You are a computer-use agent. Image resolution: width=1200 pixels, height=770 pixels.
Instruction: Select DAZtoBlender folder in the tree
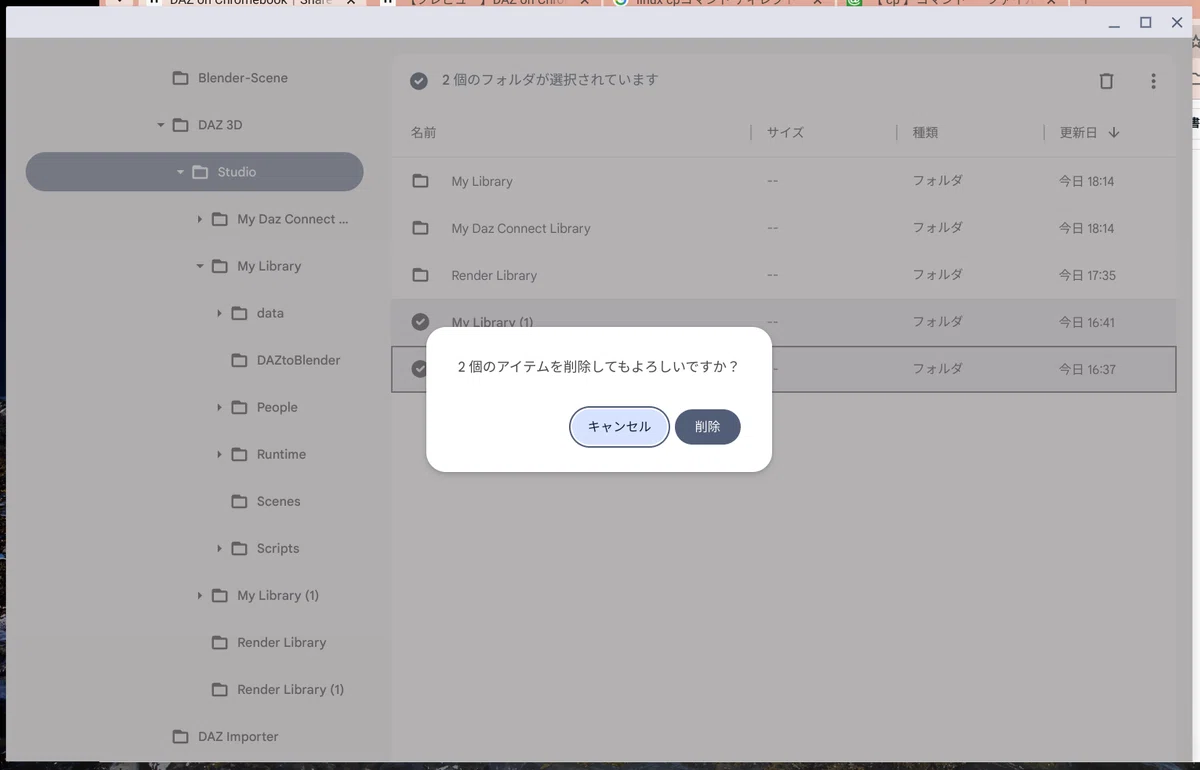click(x=194, y=360)
